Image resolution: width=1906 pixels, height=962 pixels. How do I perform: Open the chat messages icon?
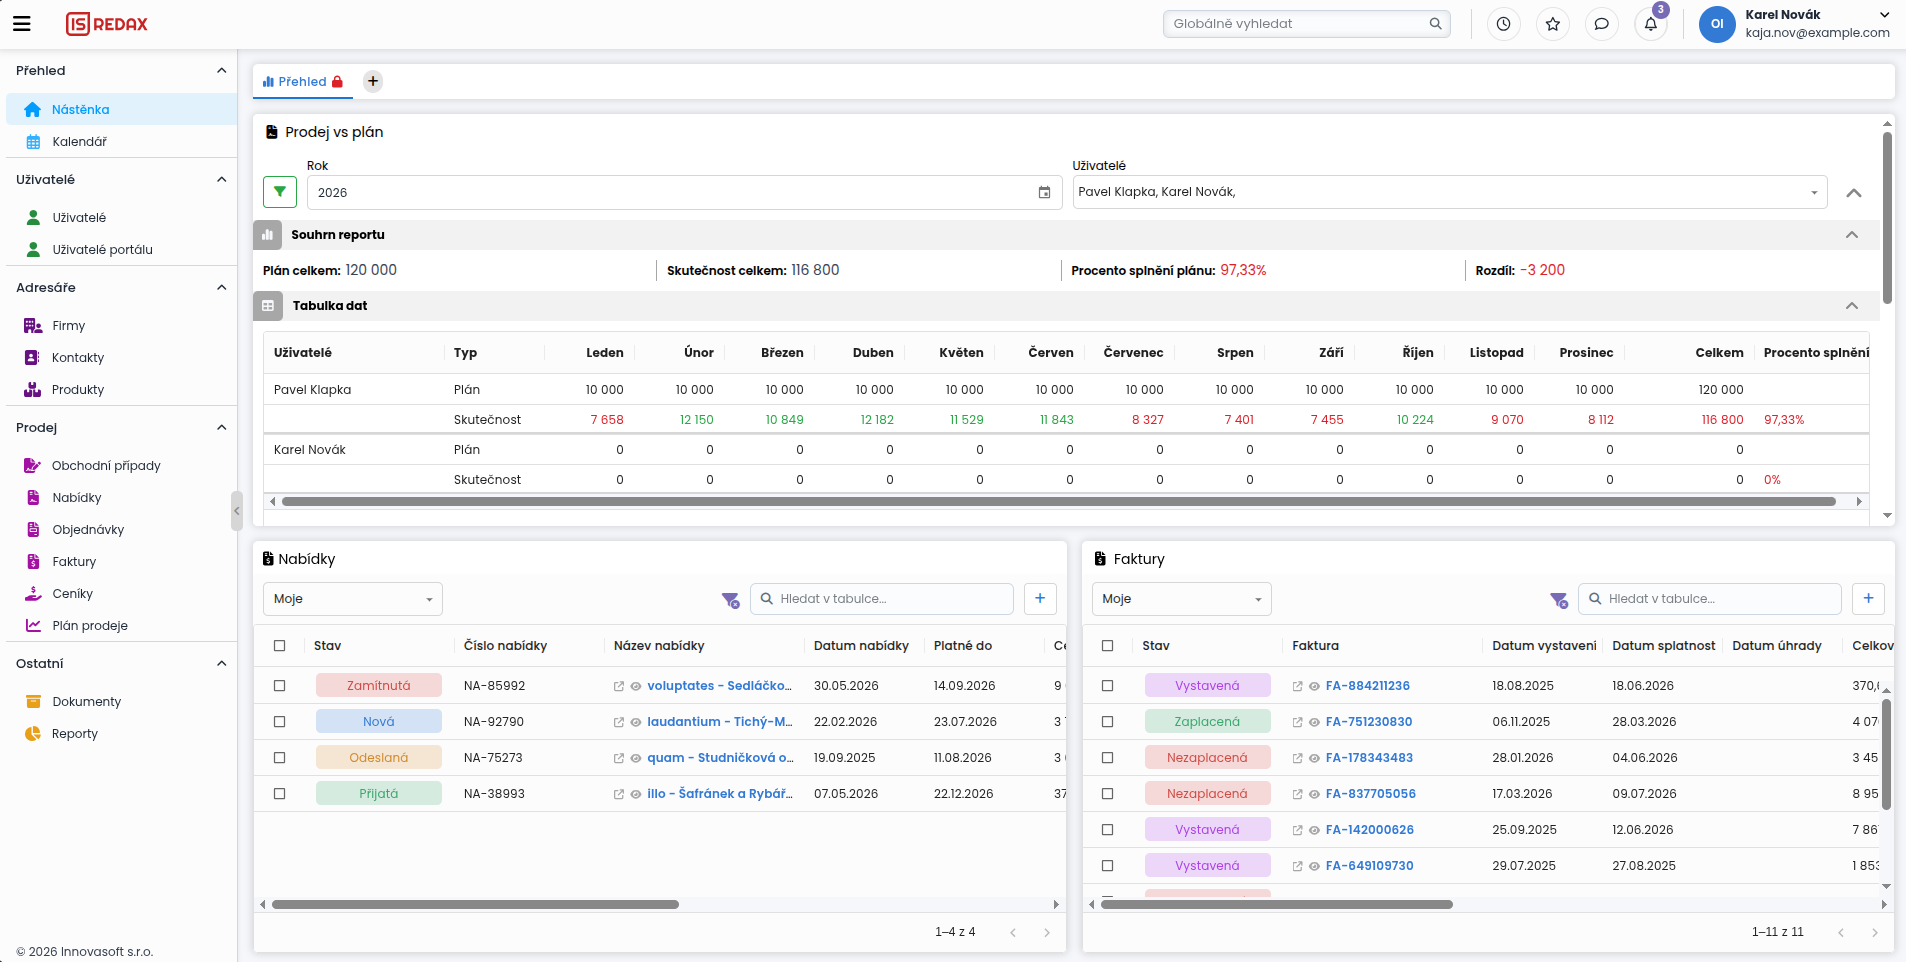click(1601, 24)
